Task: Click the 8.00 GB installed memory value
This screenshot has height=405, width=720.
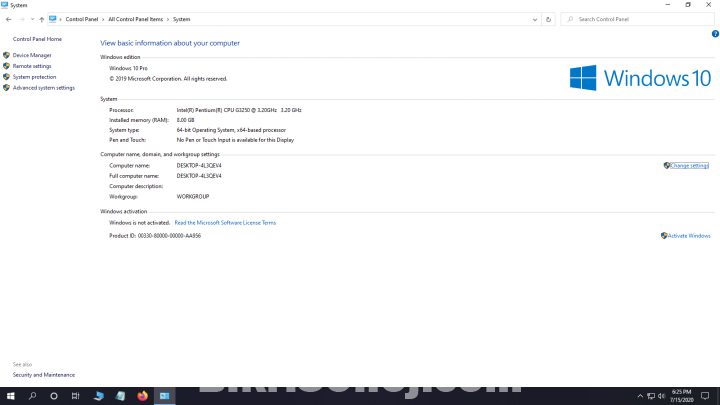Action: pos(186,120)
